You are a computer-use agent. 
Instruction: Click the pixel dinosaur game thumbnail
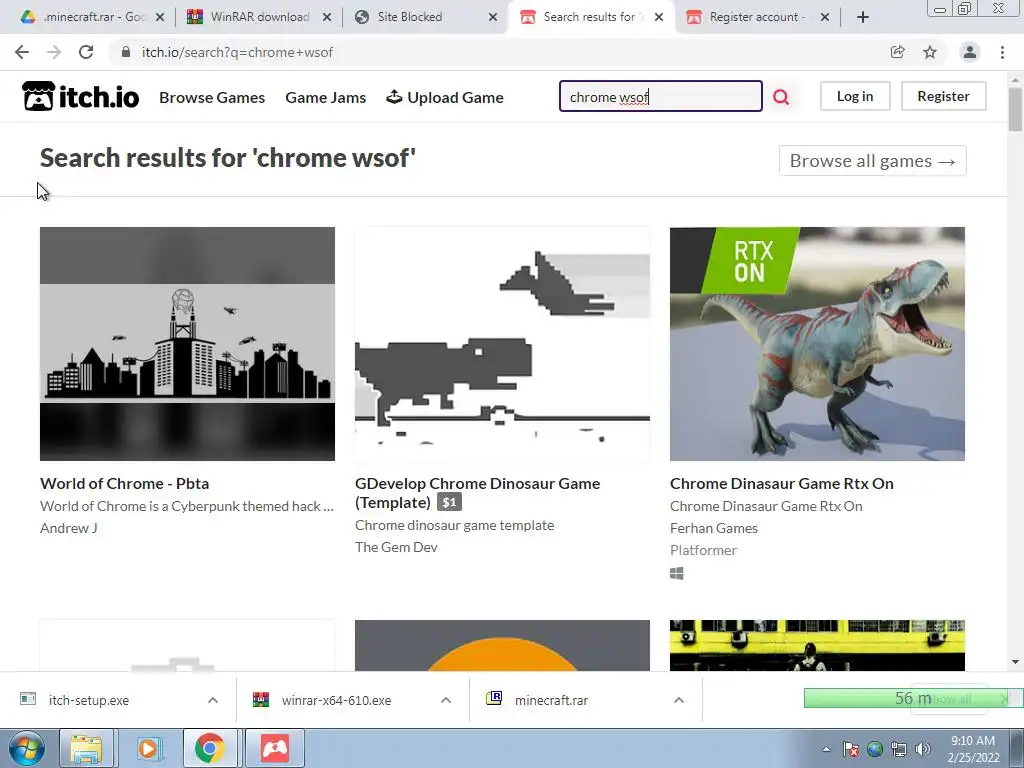(x=502, y=344)
